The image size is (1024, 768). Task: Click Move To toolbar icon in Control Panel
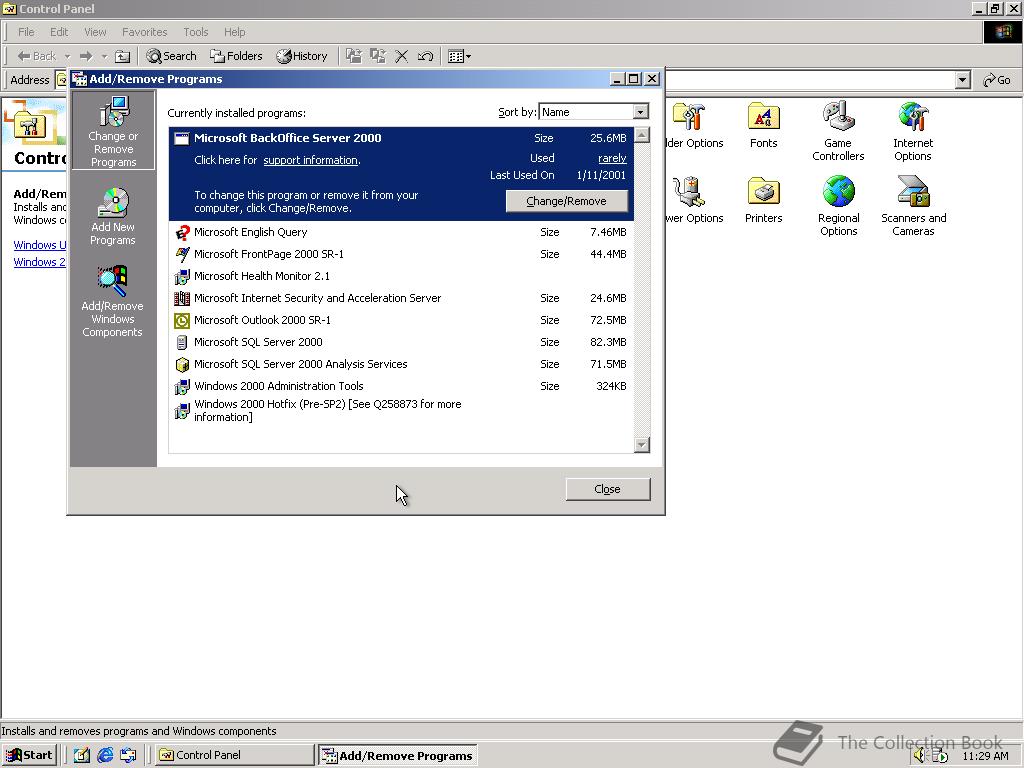(x=354, y=56)
